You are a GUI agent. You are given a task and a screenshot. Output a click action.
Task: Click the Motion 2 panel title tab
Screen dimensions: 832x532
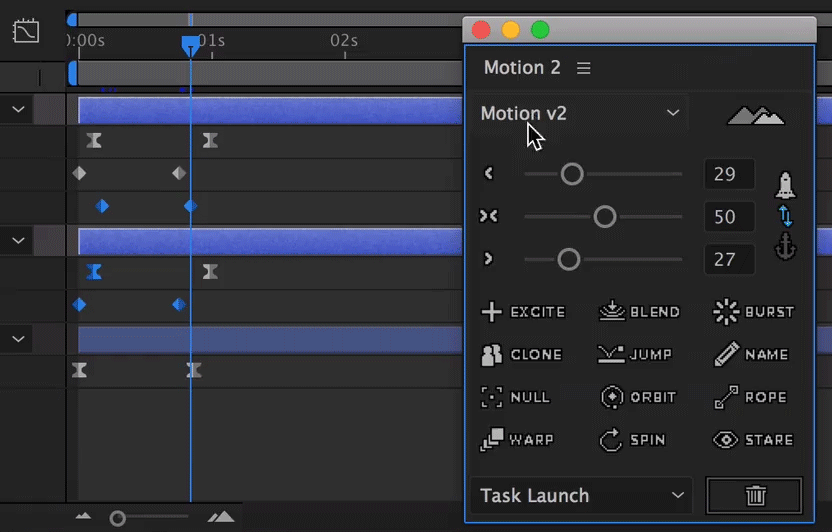[x=522, y=68]
